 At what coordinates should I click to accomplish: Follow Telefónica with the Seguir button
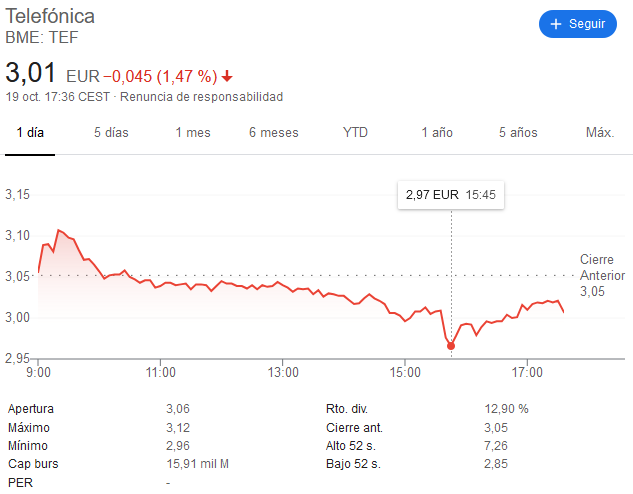(578, 24)
